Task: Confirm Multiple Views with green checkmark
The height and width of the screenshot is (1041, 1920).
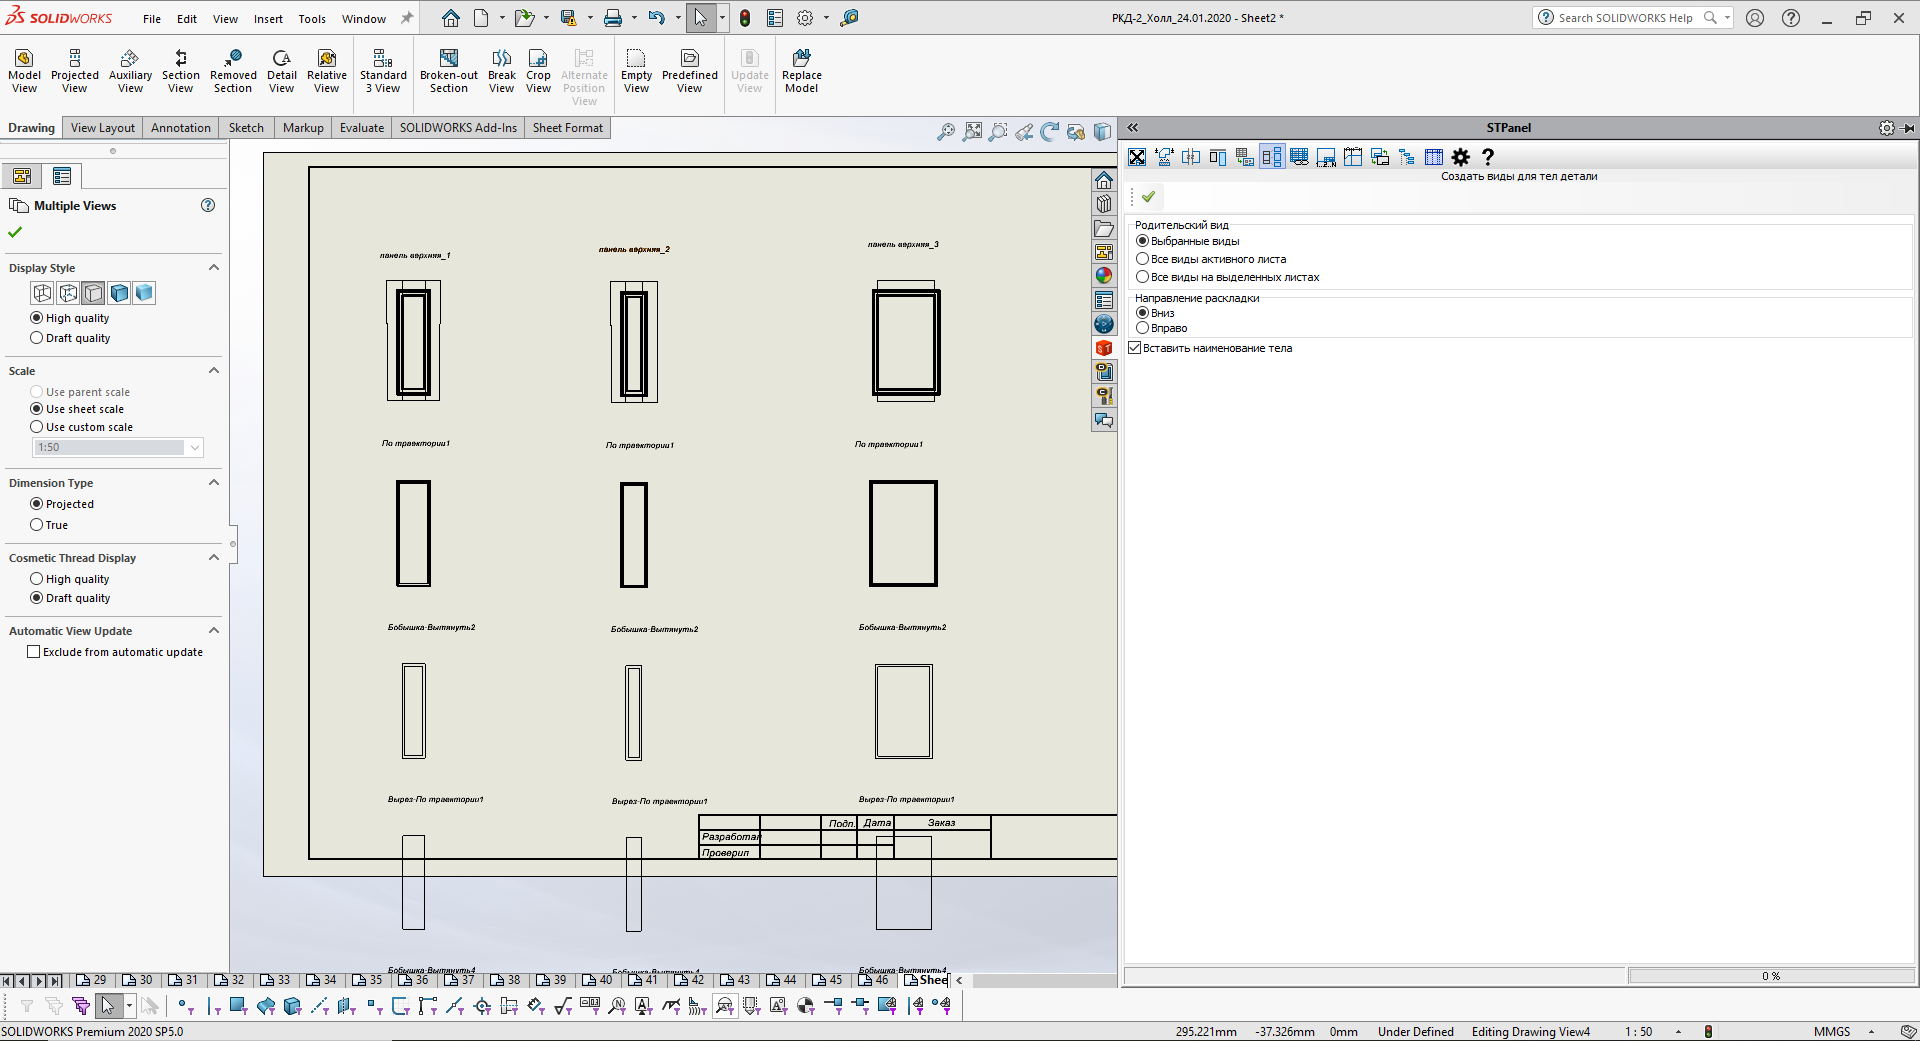Action: pos(15,232)
